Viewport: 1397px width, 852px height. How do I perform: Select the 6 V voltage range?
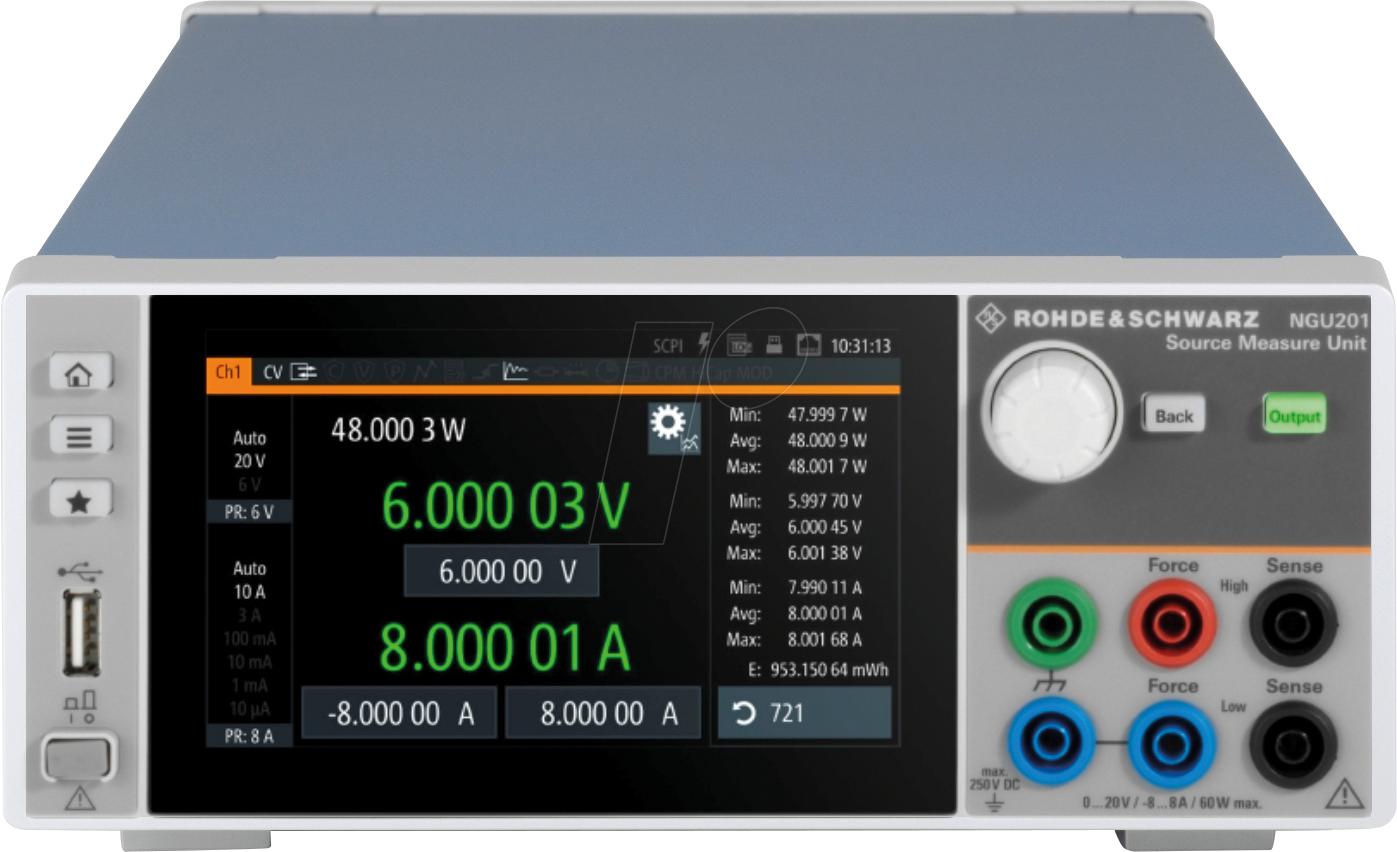tap(250, 484)
